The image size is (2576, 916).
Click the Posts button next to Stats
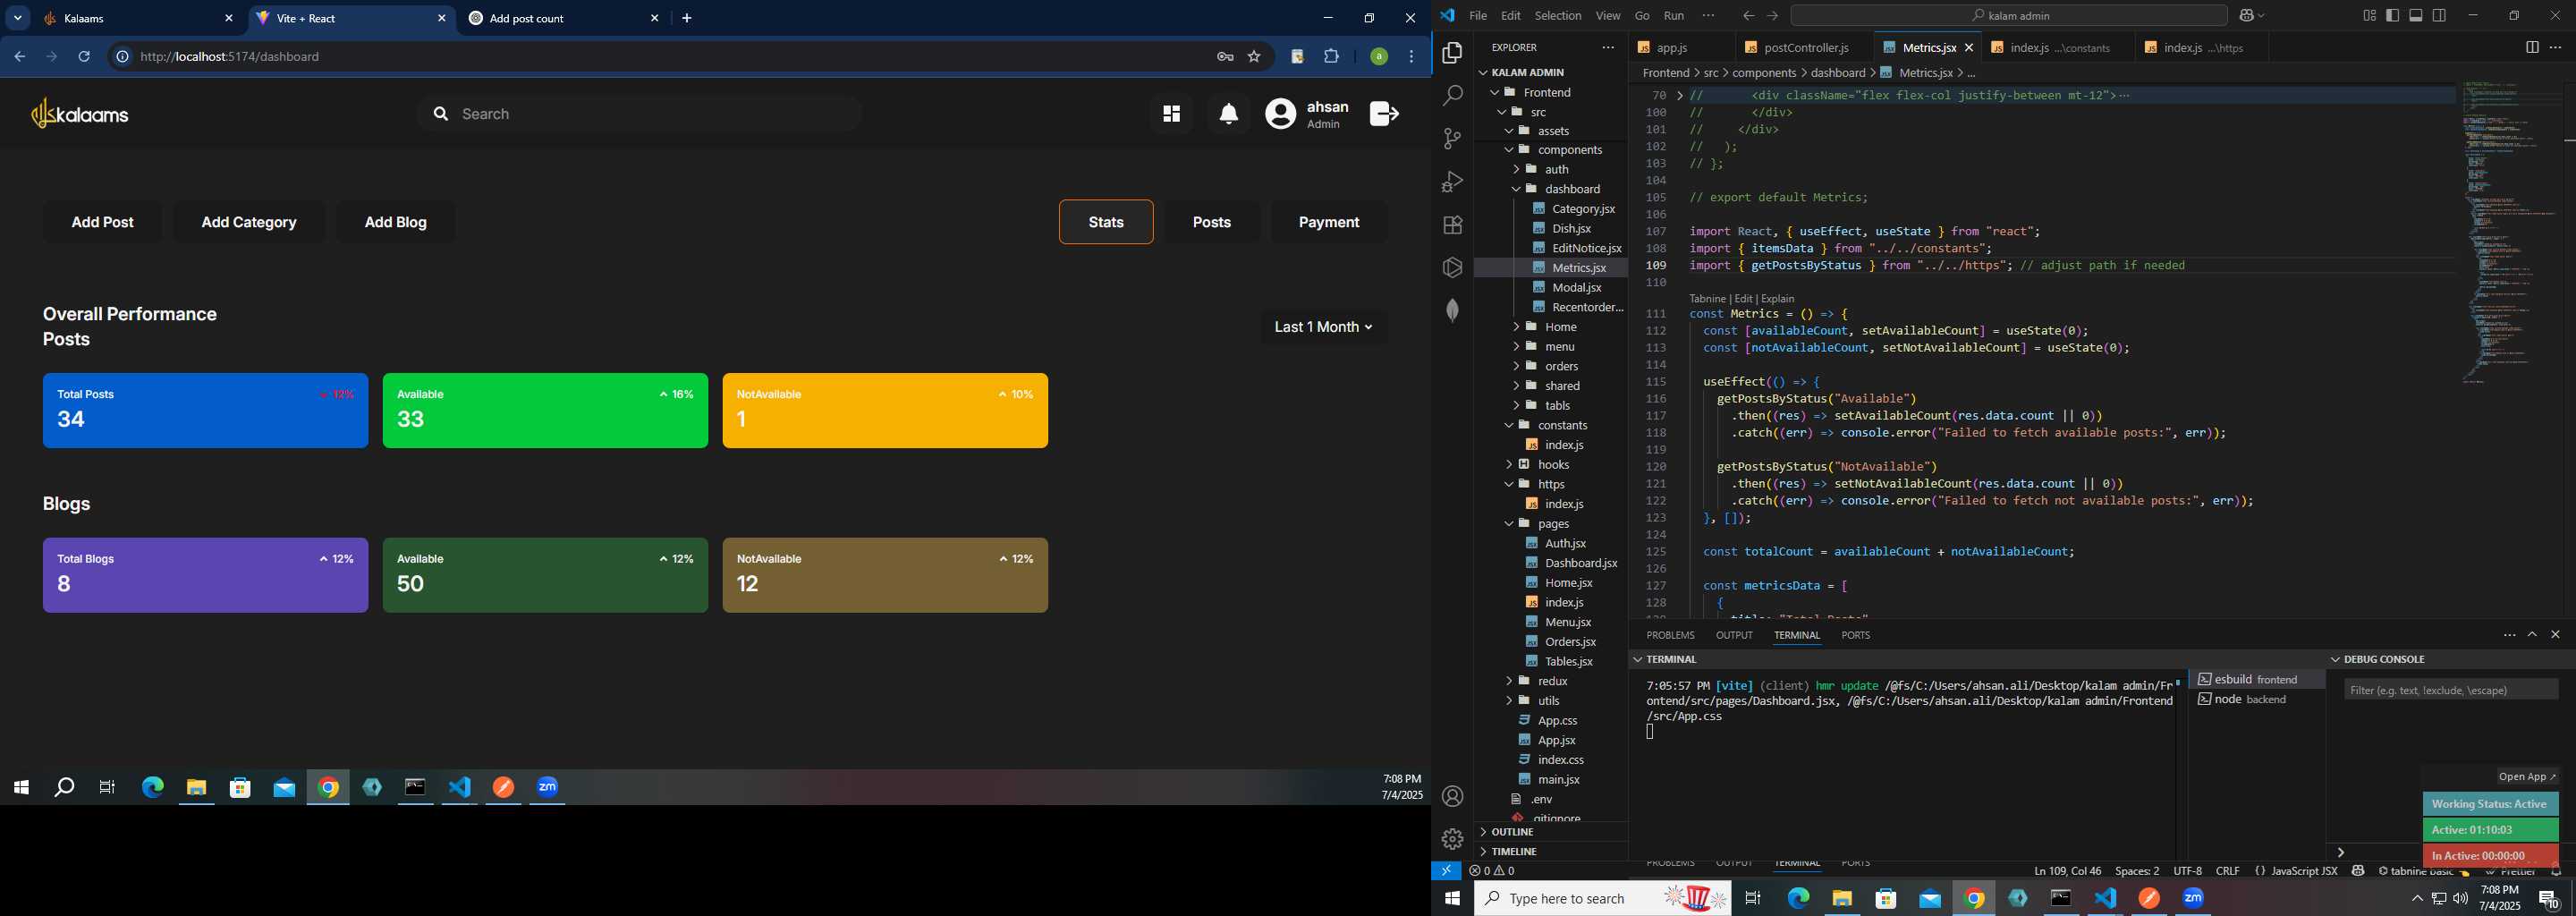coord(1211,222)
